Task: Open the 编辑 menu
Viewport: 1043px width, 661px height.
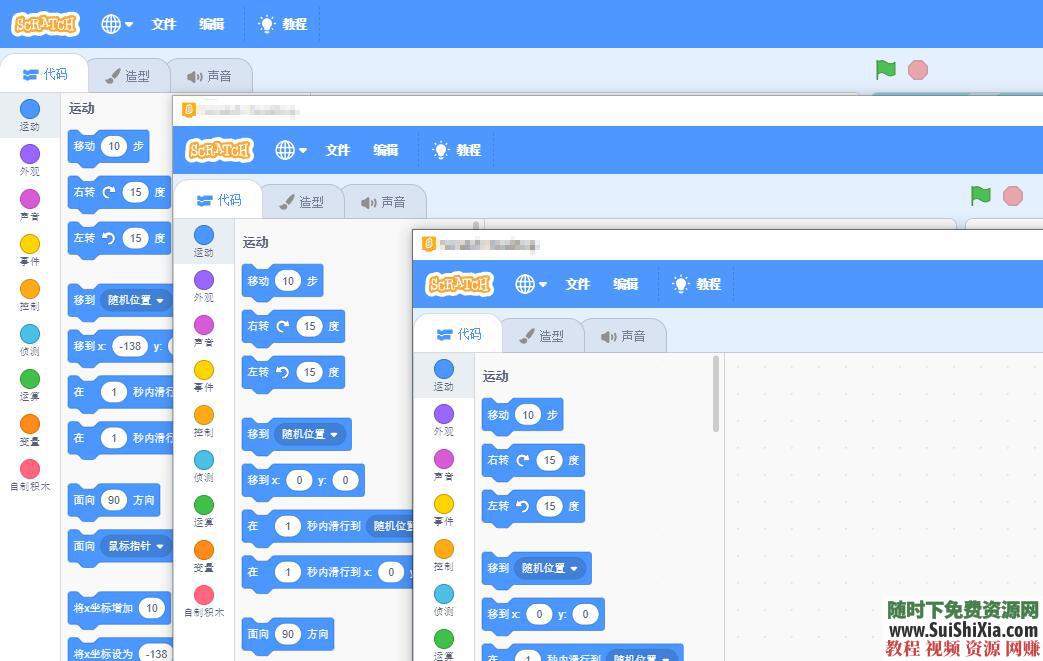Action: click(x=211, y=24)
